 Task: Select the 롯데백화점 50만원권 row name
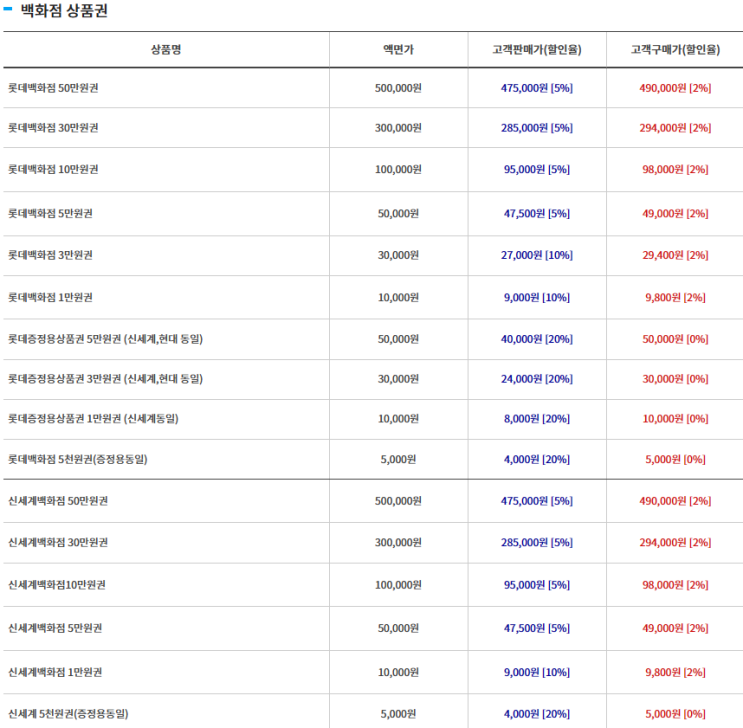[x=53, y=88]
